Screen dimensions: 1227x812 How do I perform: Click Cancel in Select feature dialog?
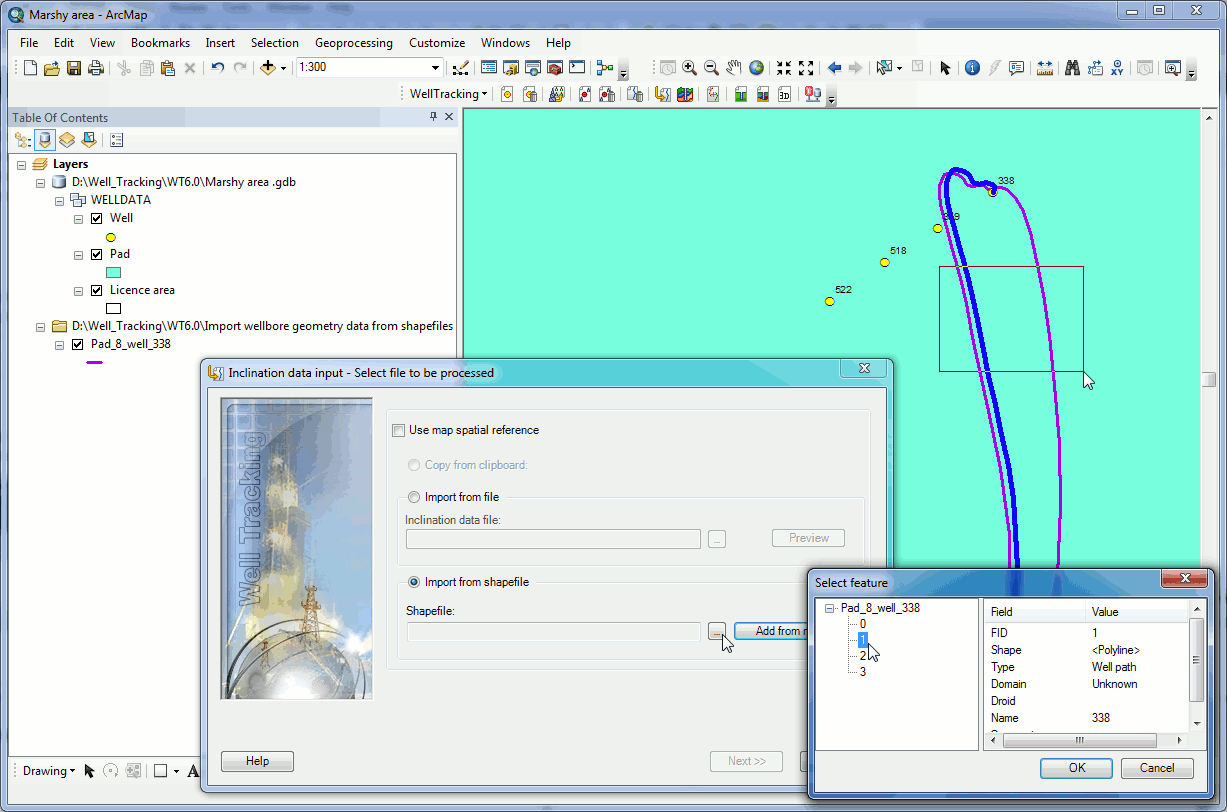(x=1157, y=768)
